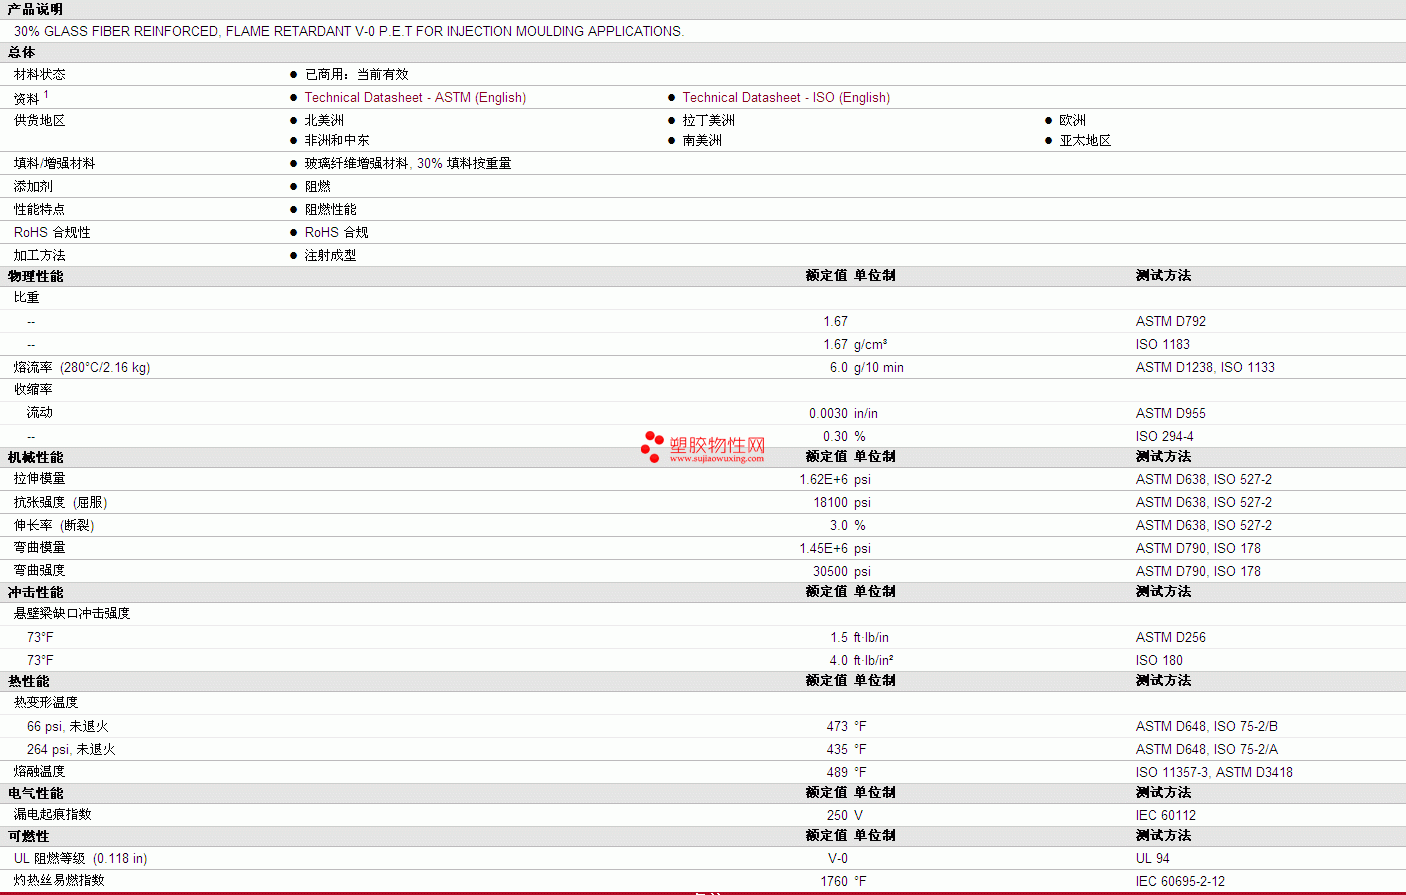1406x895 pixels.
Task: Select the 材料状态 row label
Action: point(40,74)
